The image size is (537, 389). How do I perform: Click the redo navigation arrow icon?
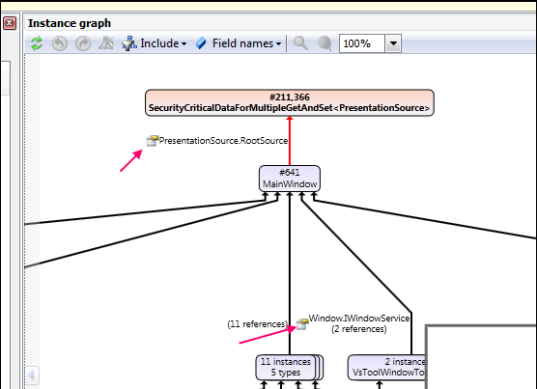(x=83, y=43)
